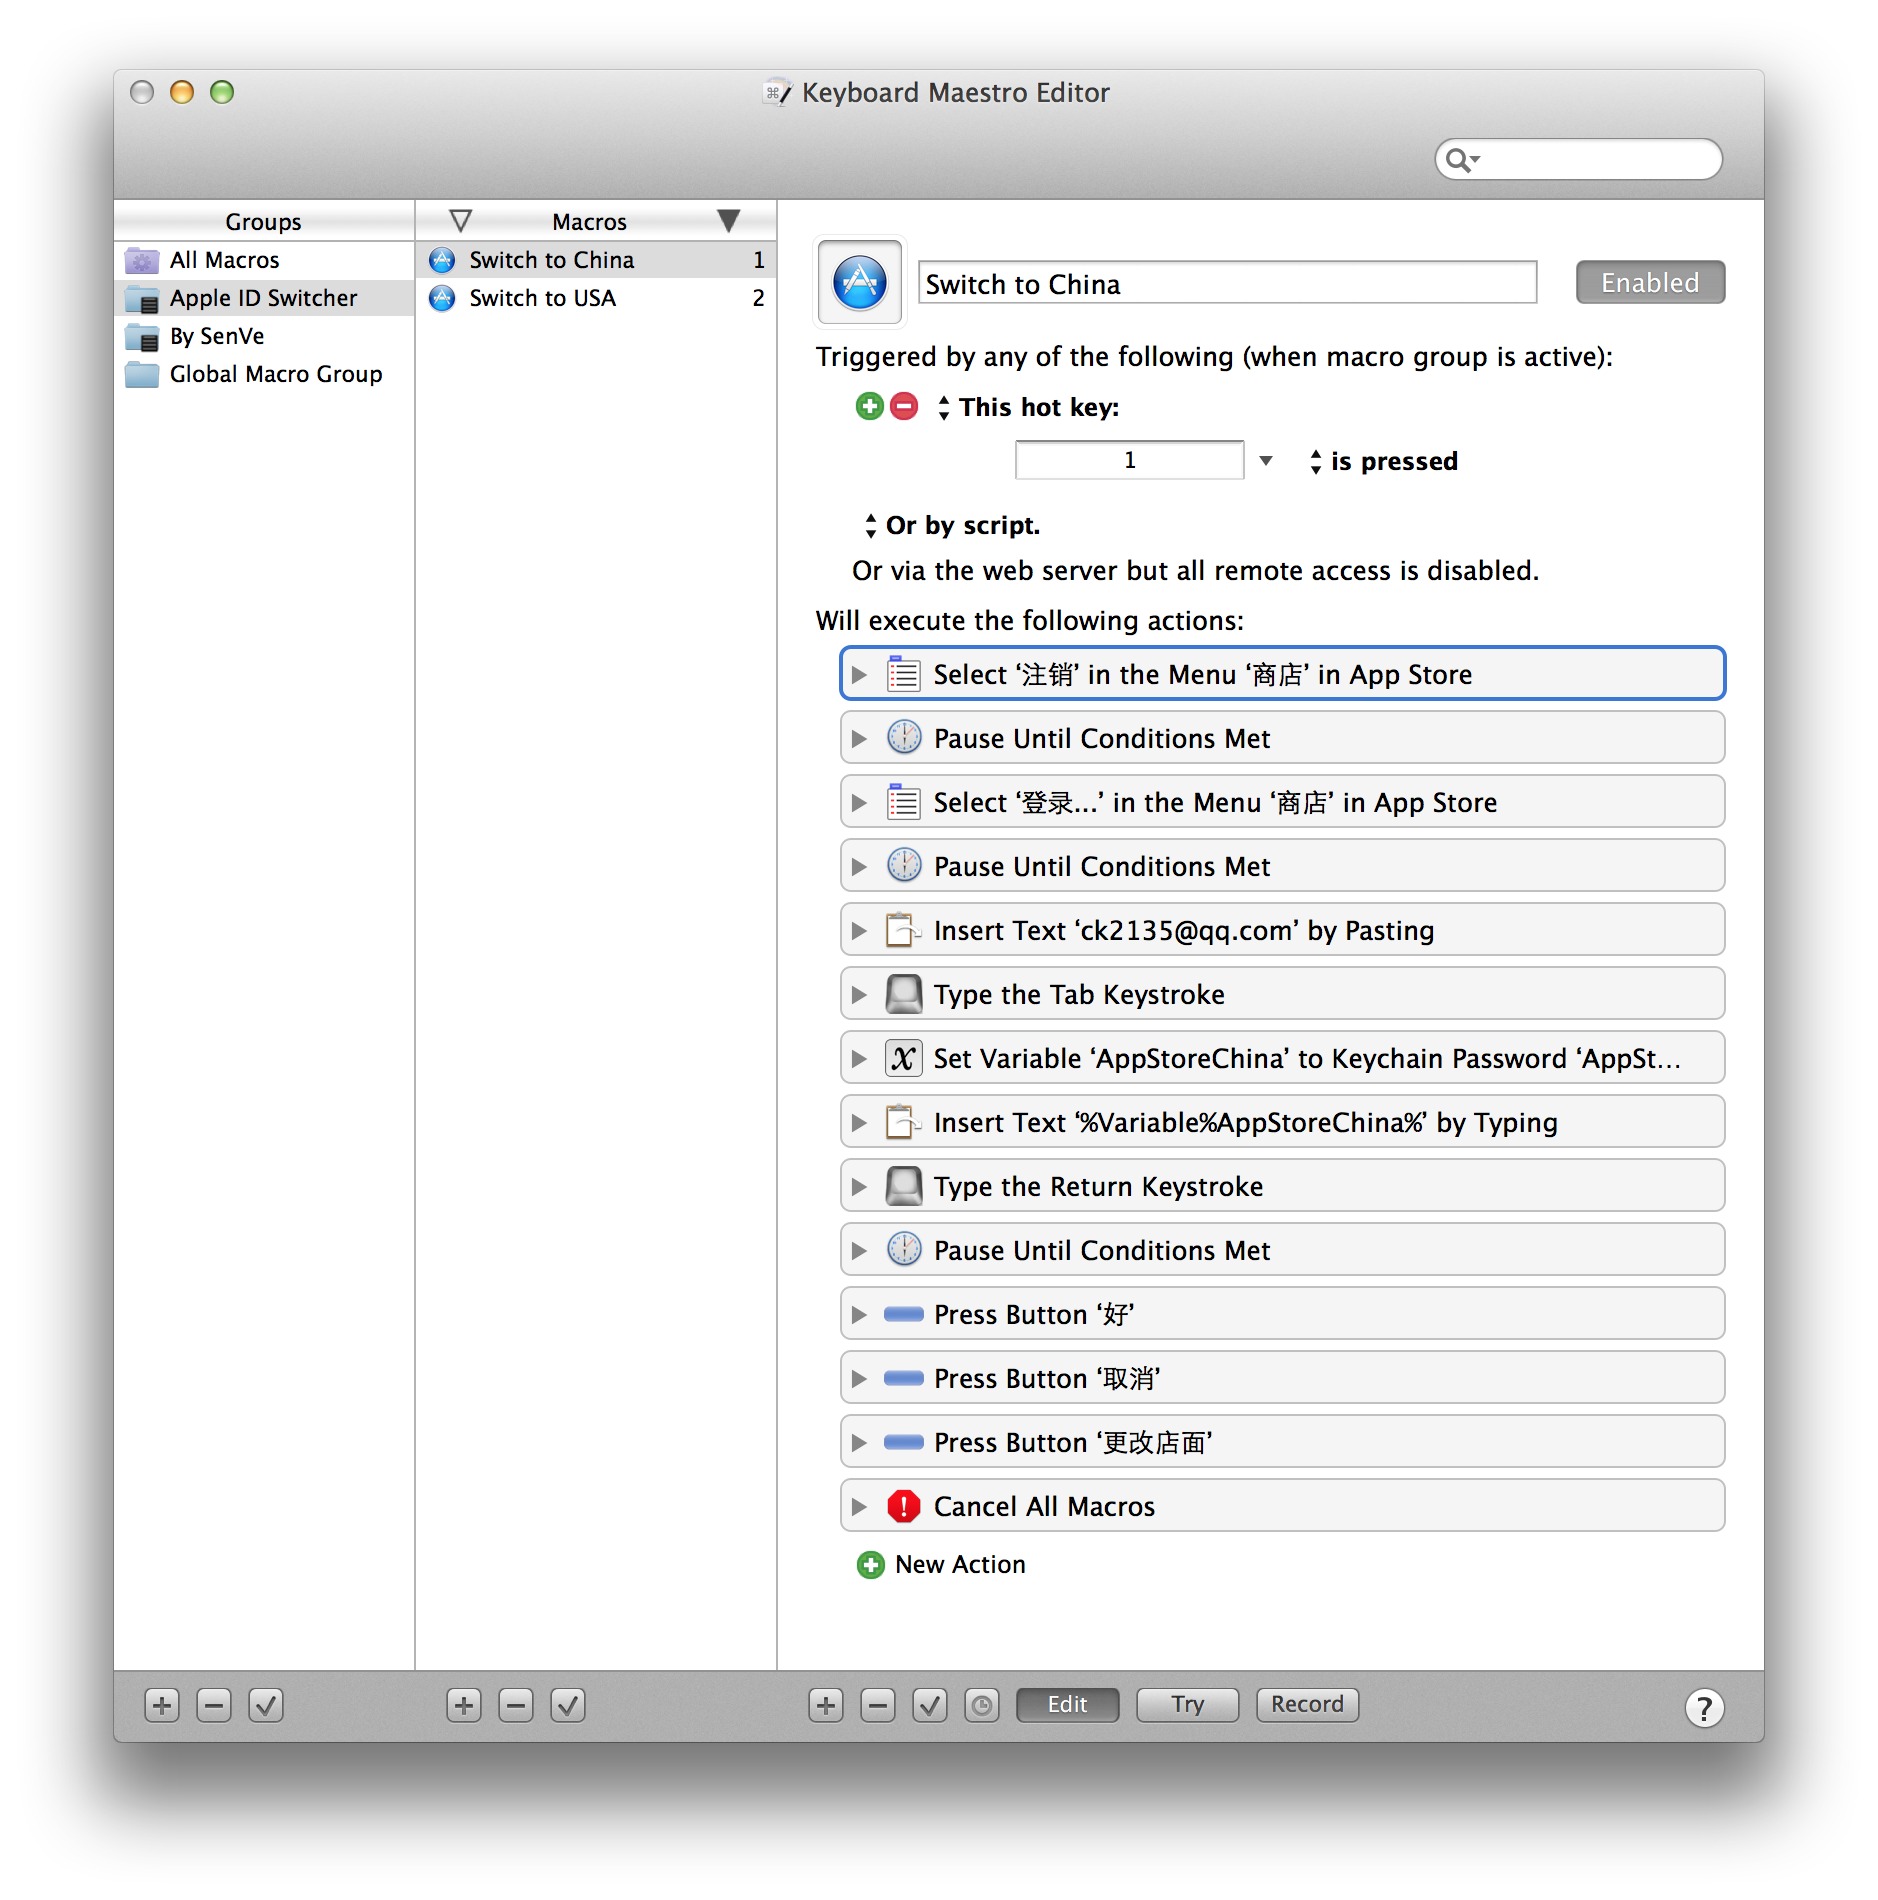The width and height of the screenshot is (1878, 1900).
Task: Click the 'is pressed' stepper
Action: tap(1315, 461)
